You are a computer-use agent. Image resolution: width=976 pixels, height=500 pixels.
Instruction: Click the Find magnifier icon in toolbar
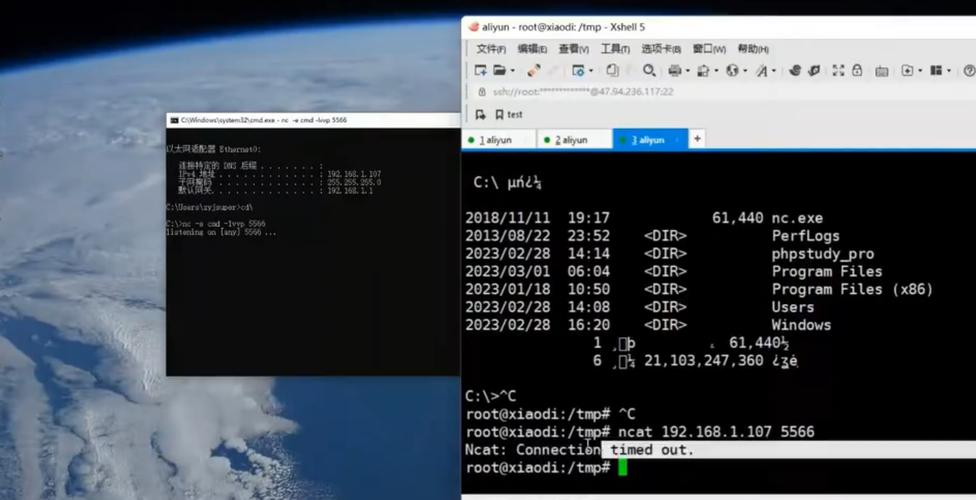tap(649, 71)
